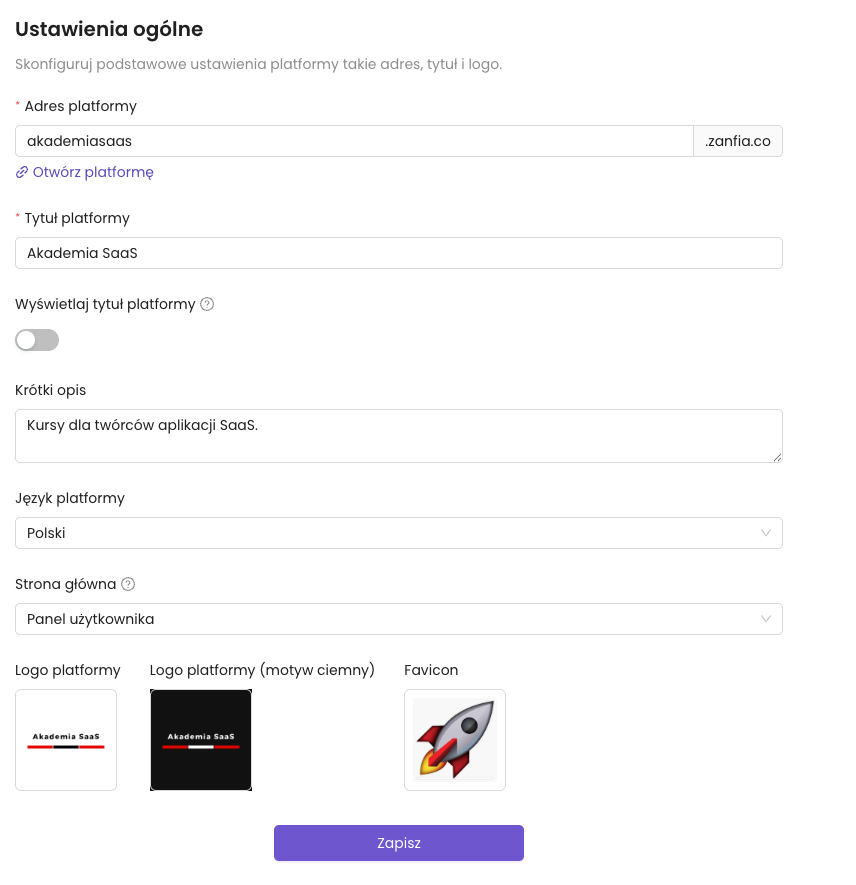Click the Favicon label text

[x=431, y=670]
